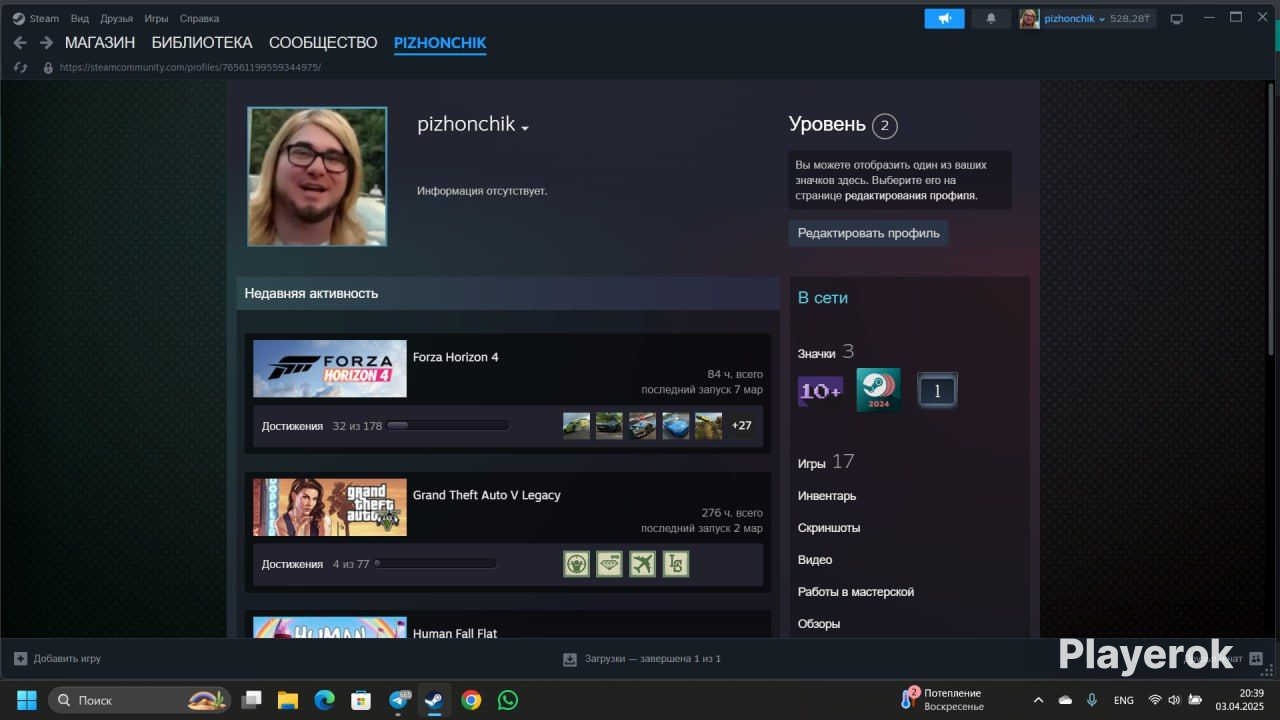The height and width of the screenshot is (720, 1280).
Task: Open the Forza Horizon 4 title link
Action: click(x=456, y=357)
